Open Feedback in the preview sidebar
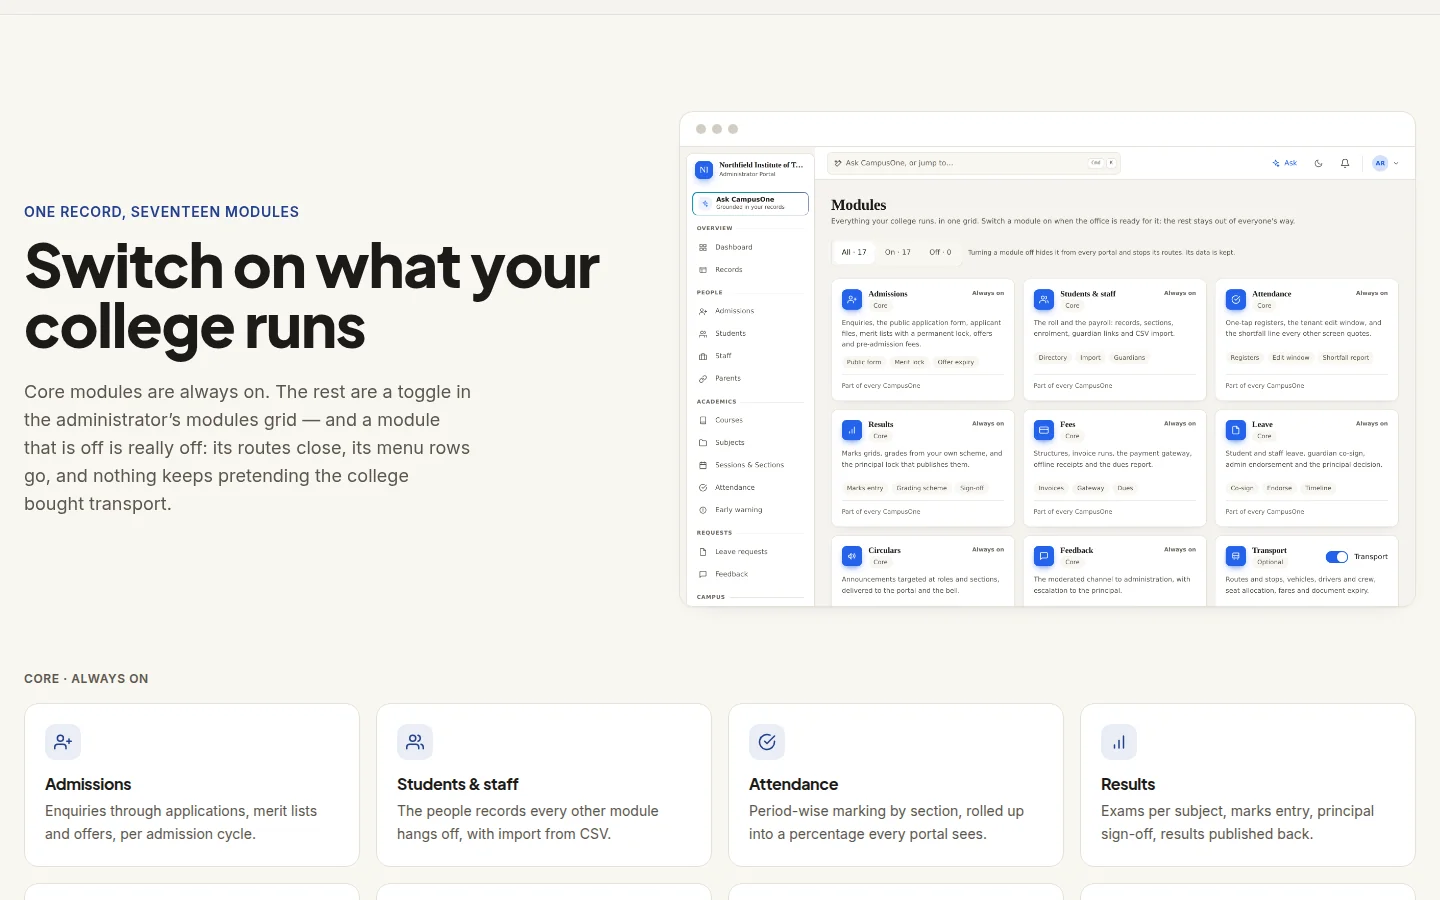The width and height of the screenshot is (1440, 900). click(750, 574)
